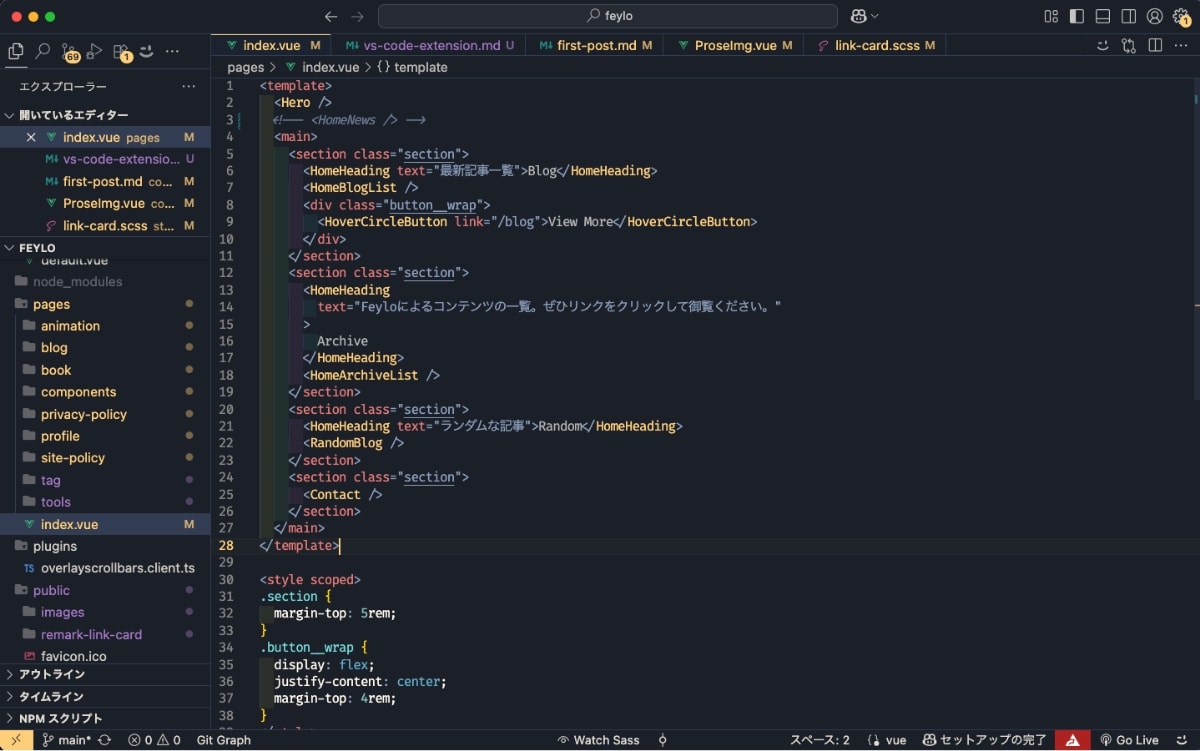Open changes compare icon in editor toolbar
The width and height of the screenshot is (1200, 751).
pos(1129,45)
